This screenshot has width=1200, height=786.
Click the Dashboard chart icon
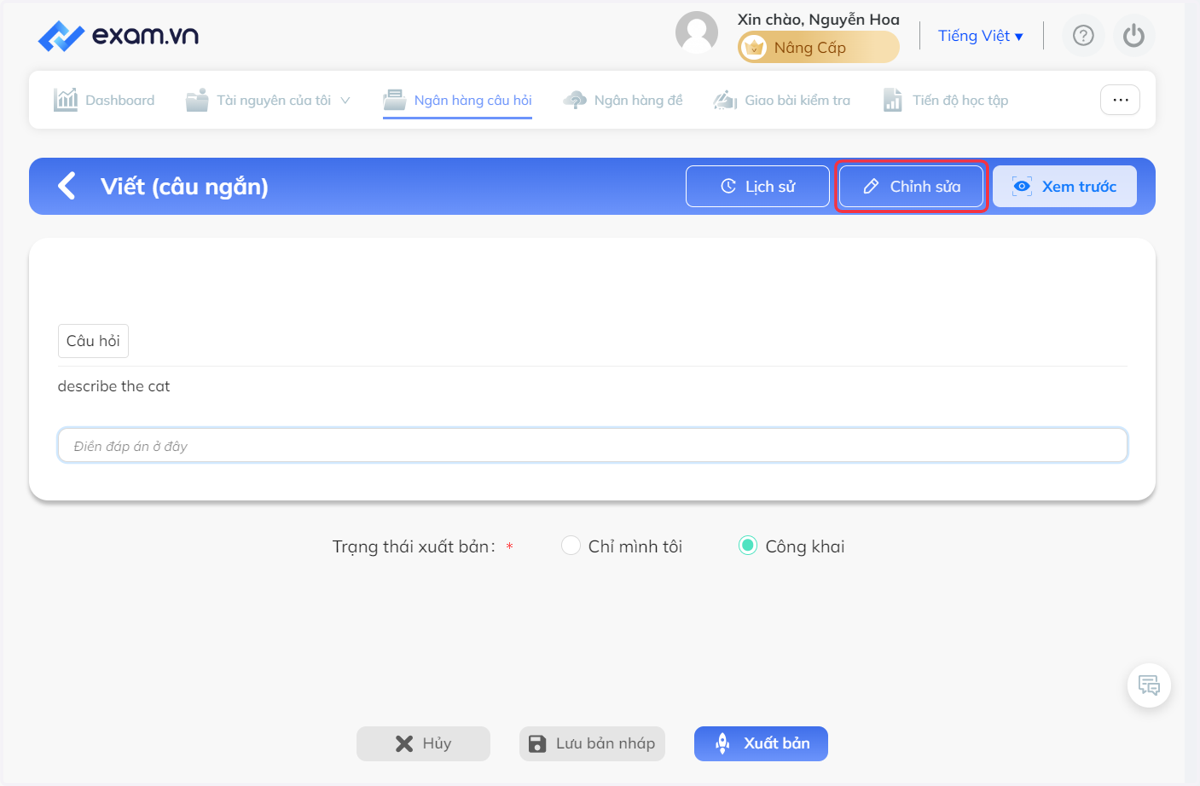point(65,100)
